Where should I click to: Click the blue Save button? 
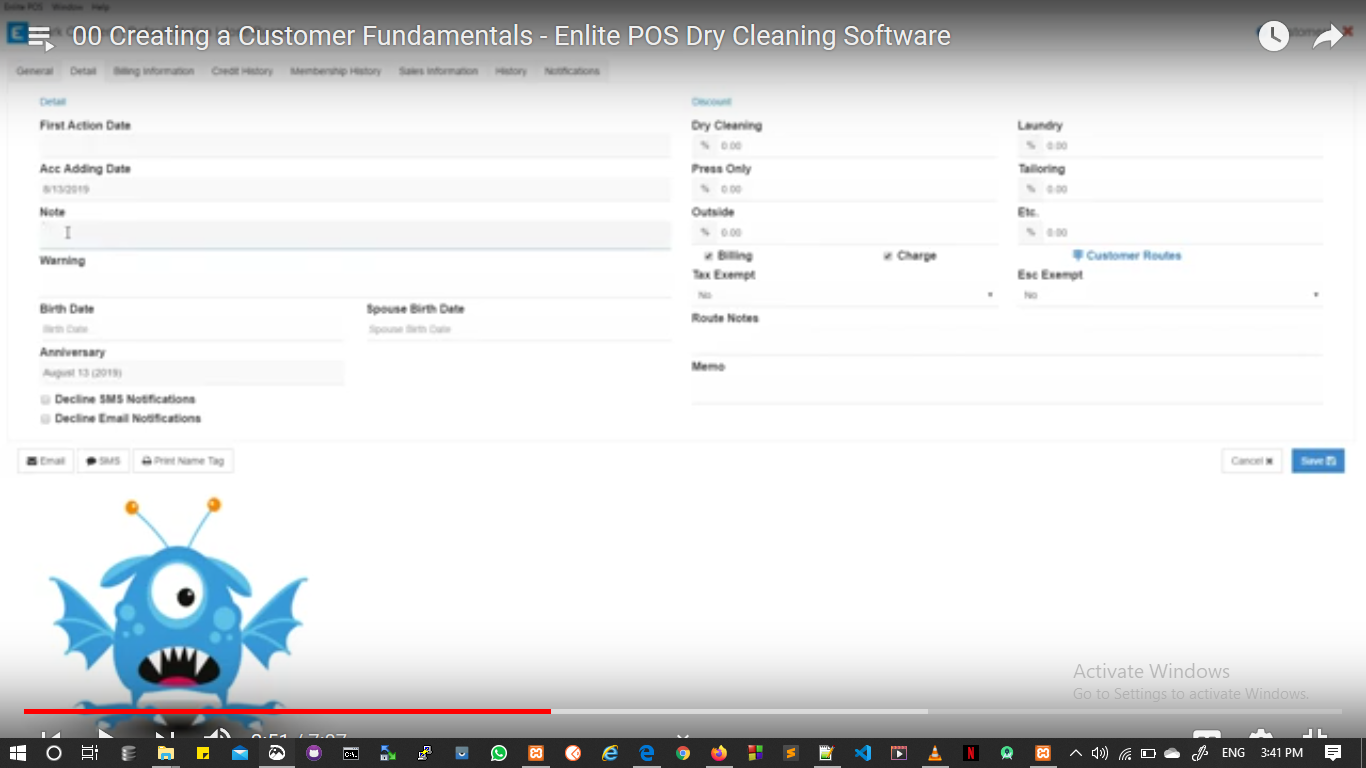pos(1318,461)
